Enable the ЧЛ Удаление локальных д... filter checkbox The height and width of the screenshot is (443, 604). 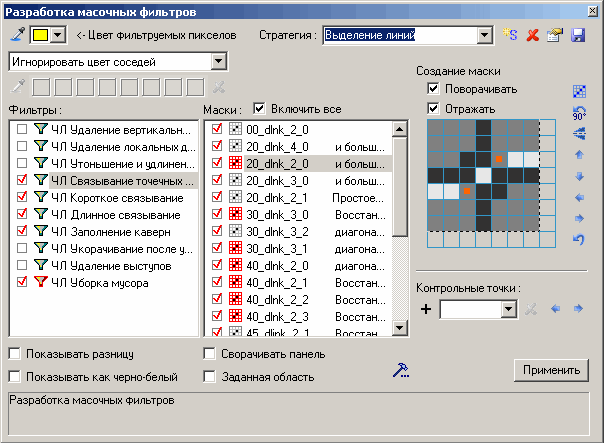tap(22, 146)
